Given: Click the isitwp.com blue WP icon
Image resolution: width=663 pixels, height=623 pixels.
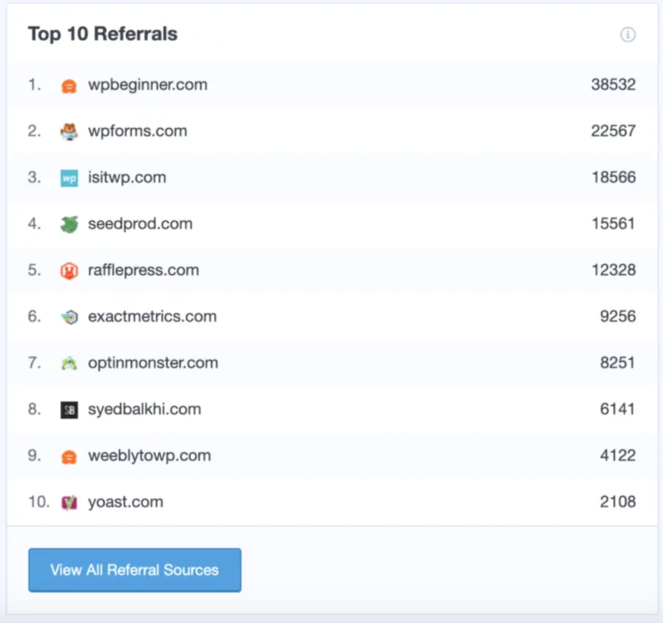Looking at the screenshot, I should (x=69, y=178).
